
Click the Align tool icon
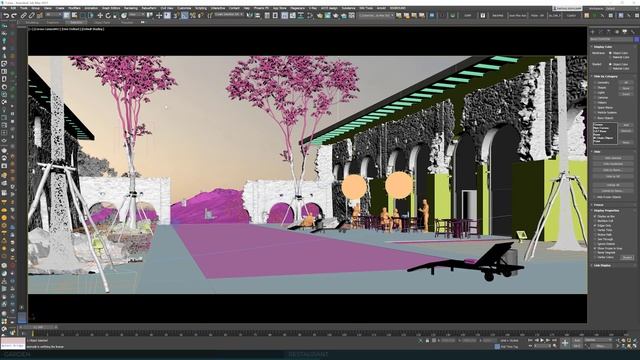[258, 16]
